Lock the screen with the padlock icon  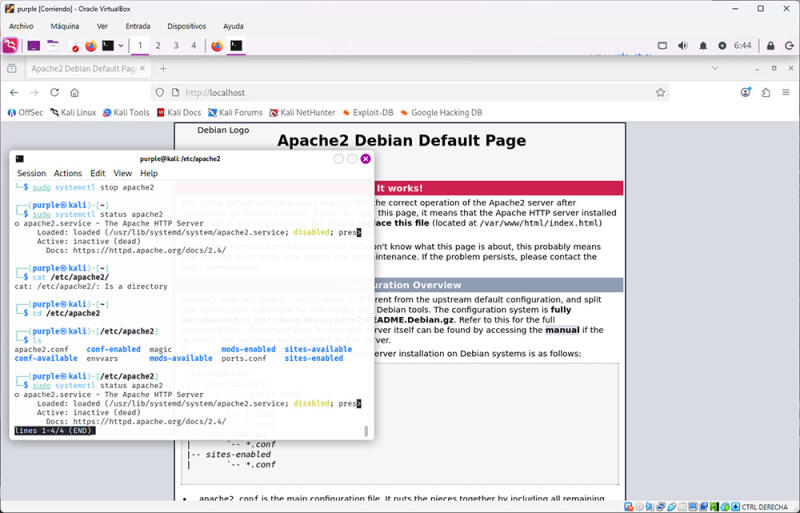tap(770, 45)
